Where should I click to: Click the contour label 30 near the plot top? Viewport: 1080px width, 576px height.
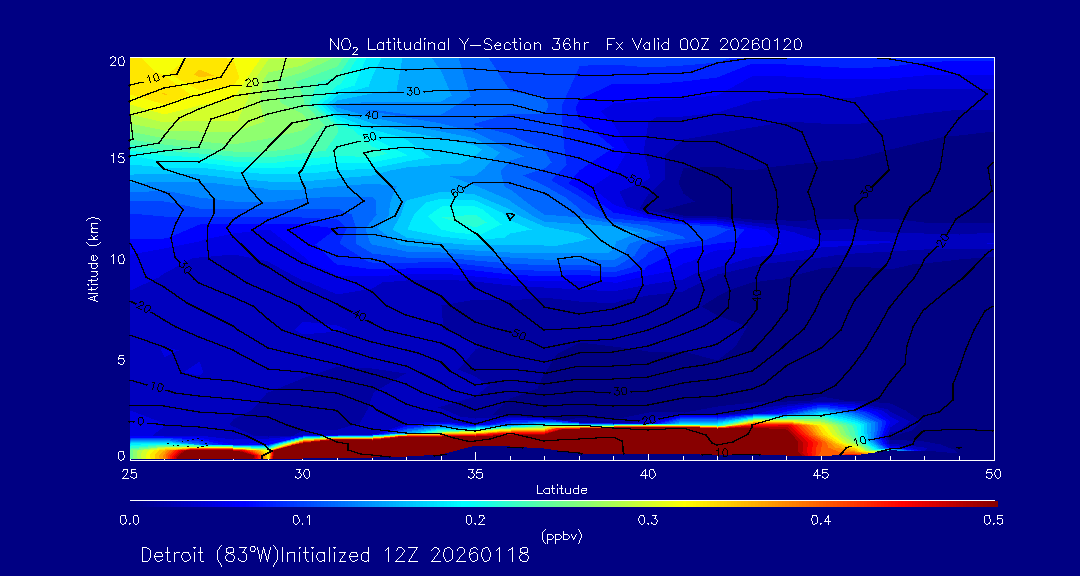413,92
